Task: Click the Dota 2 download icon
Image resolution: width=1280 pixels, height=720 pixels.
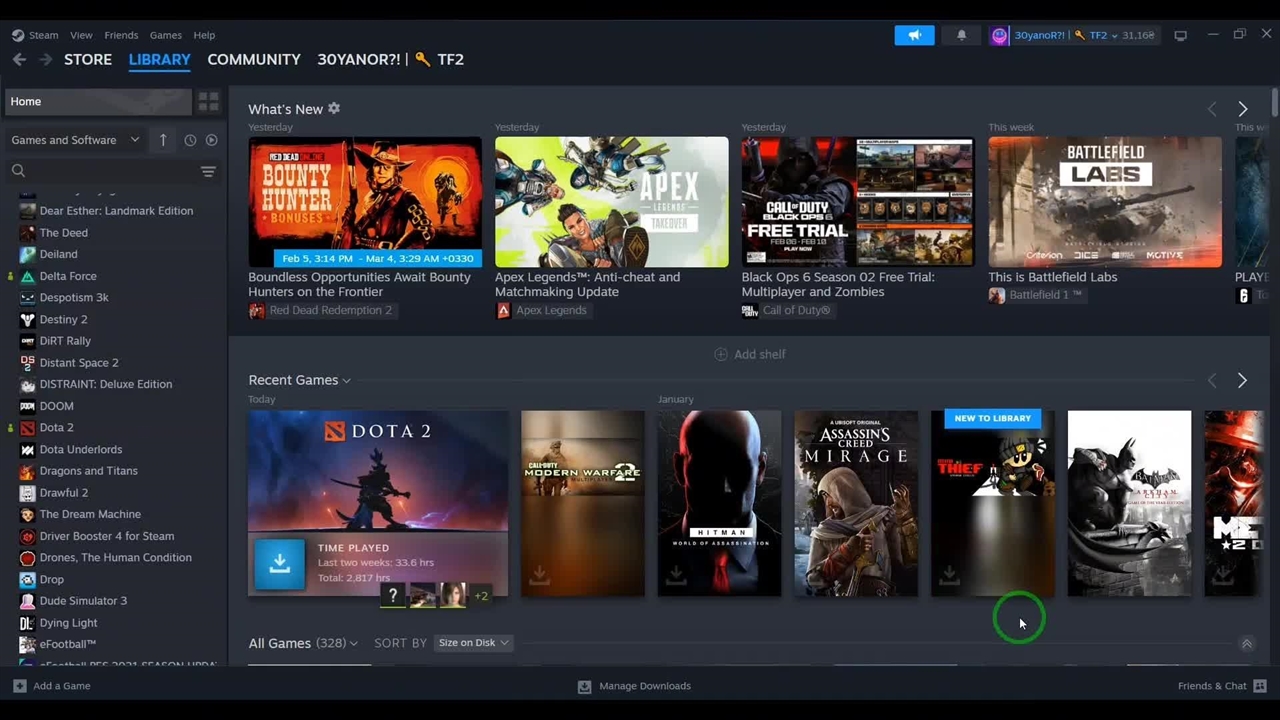Action: pos(279,563)
